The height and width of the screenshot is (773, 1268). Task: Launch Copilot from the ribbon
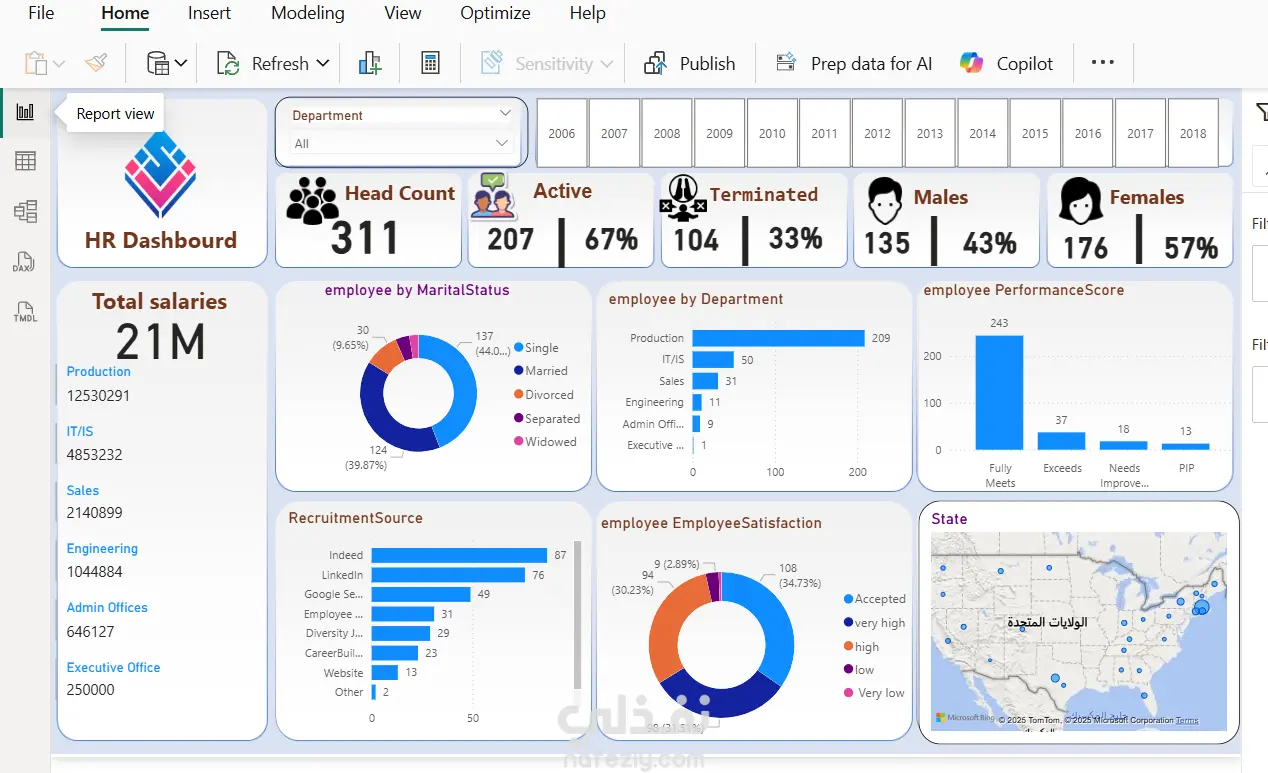tap(1006, 63)
